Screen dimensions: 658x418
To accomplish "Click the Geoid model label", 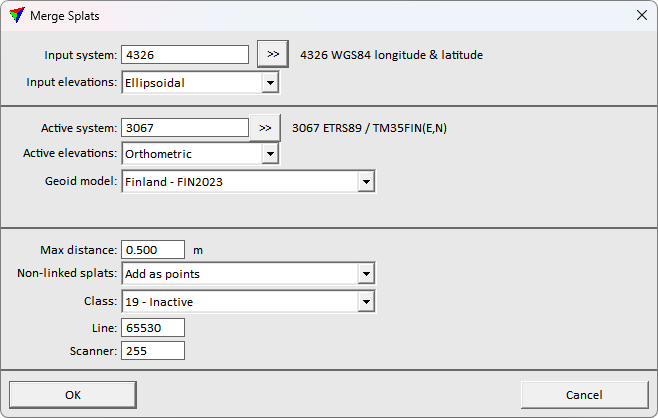I will click(x=78, y=182).
